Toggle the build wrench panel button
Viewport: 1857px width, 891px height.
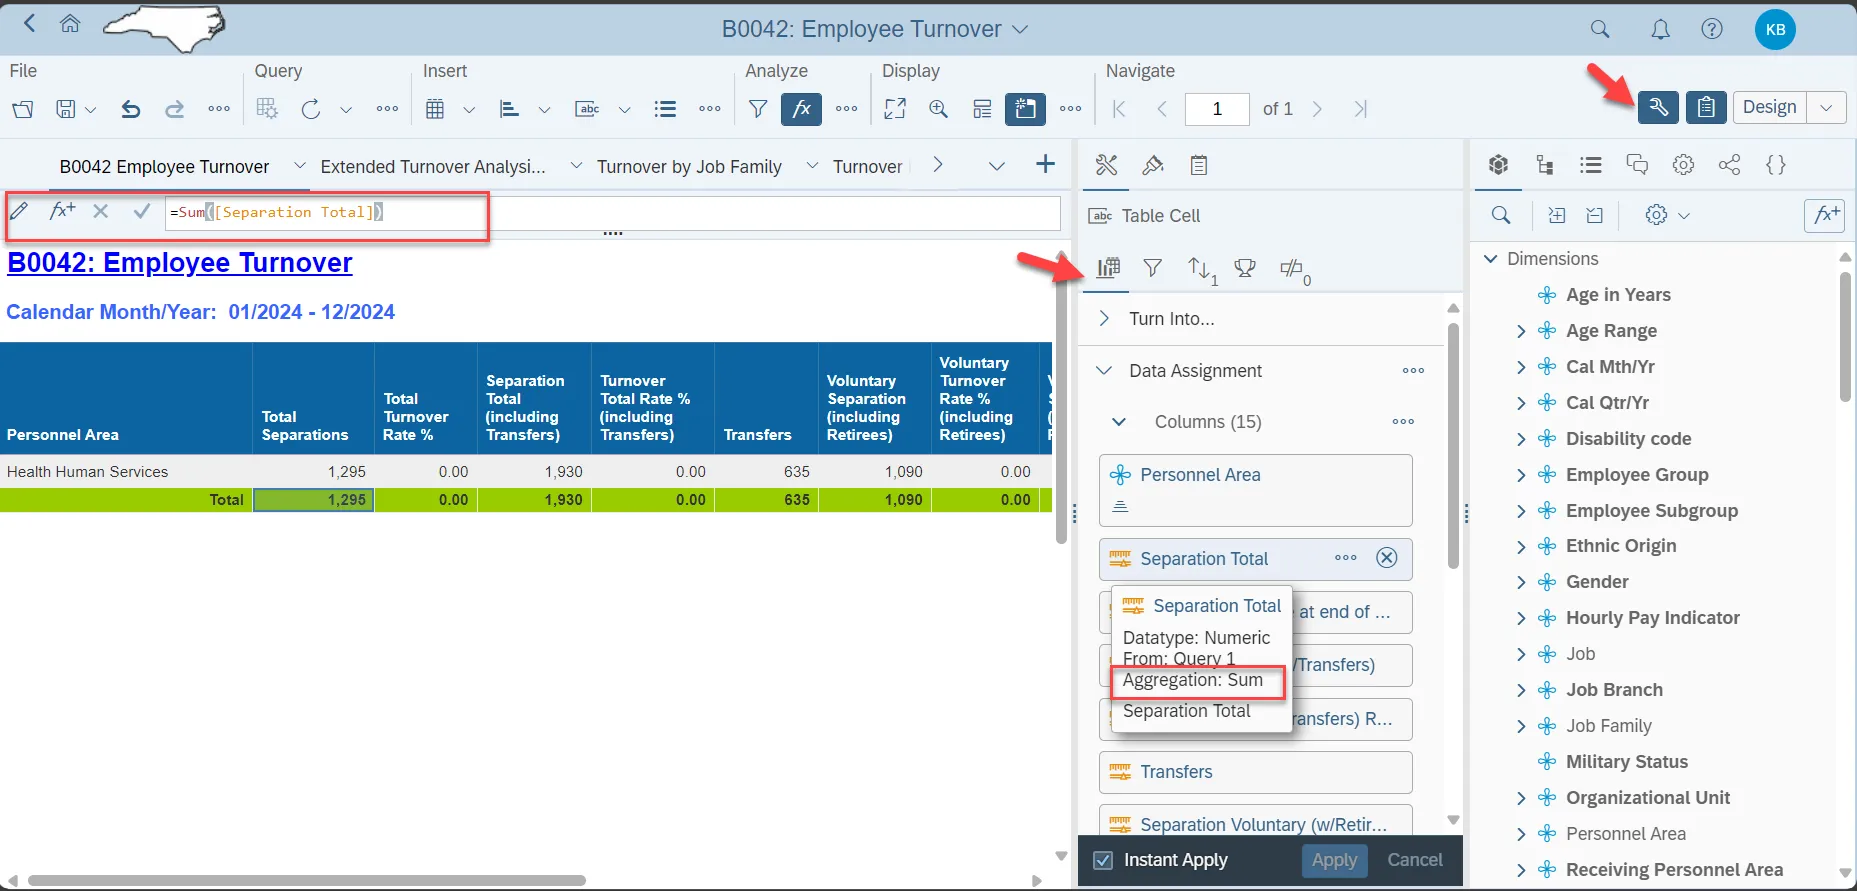click(x=1658, y=107)
